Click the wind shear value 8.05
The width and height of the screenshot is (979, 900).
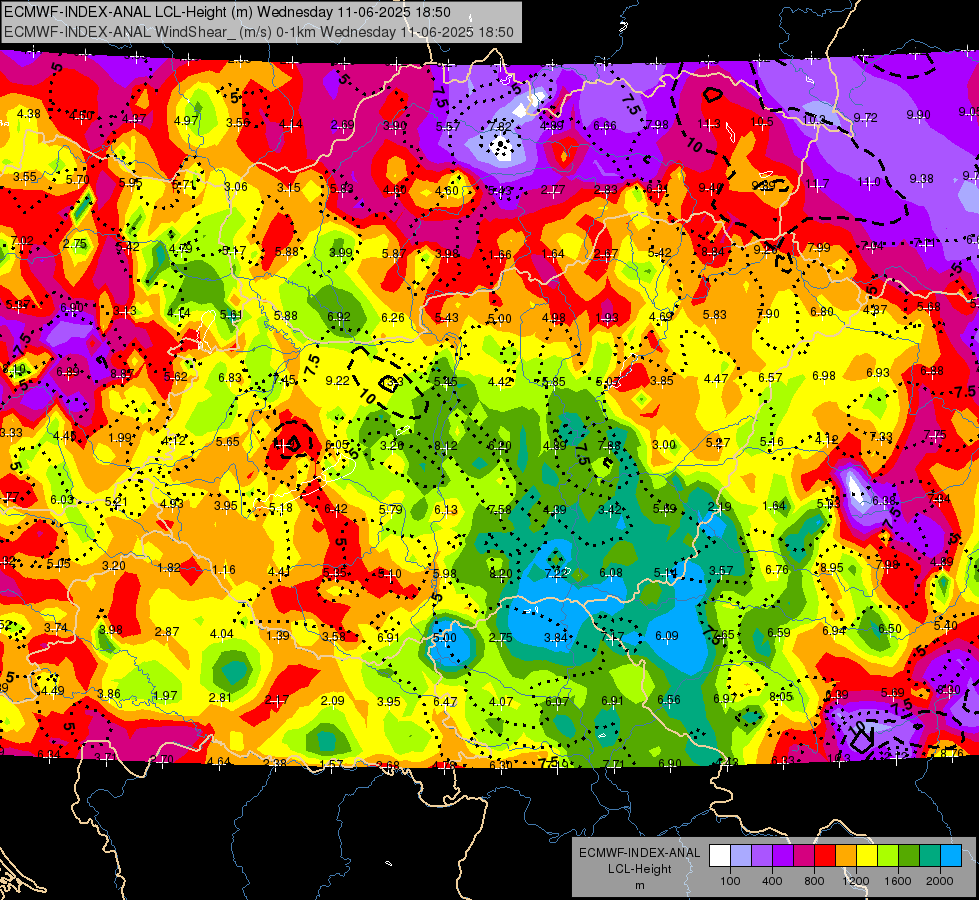coord(780,696)
